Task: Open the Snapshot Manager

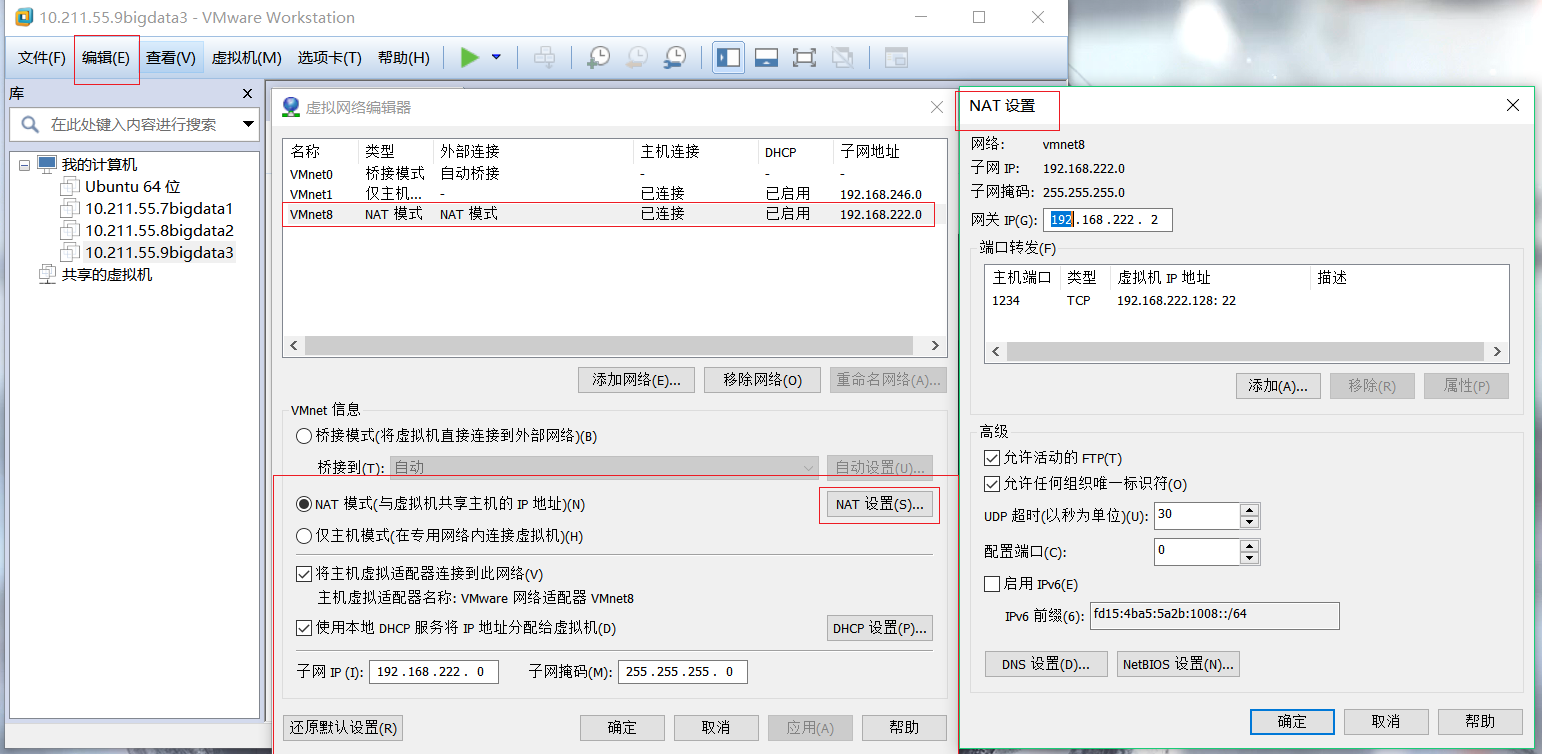Action: tap(675, 57)
